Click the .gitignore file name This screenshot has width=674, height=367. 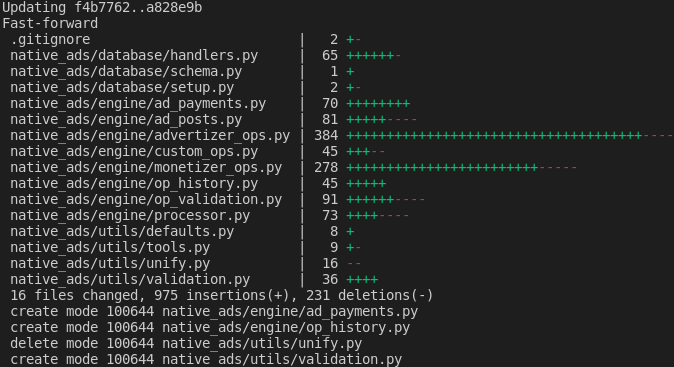coord(50,40)
